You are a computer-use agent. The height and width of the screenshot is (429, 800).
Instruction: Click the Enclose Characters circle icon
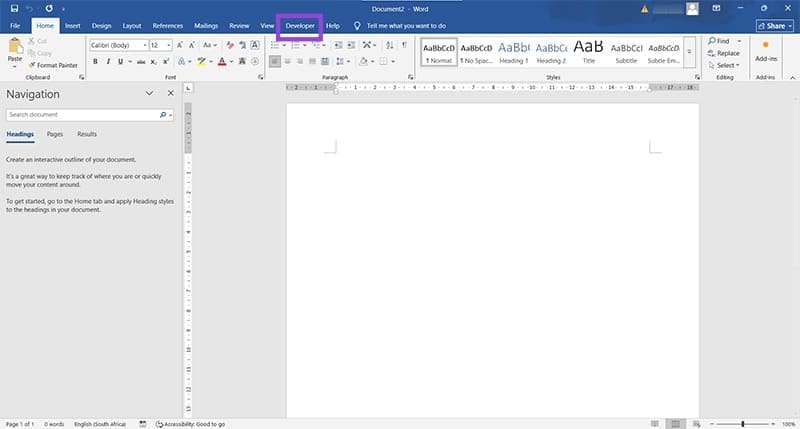(x=255, y=62)
